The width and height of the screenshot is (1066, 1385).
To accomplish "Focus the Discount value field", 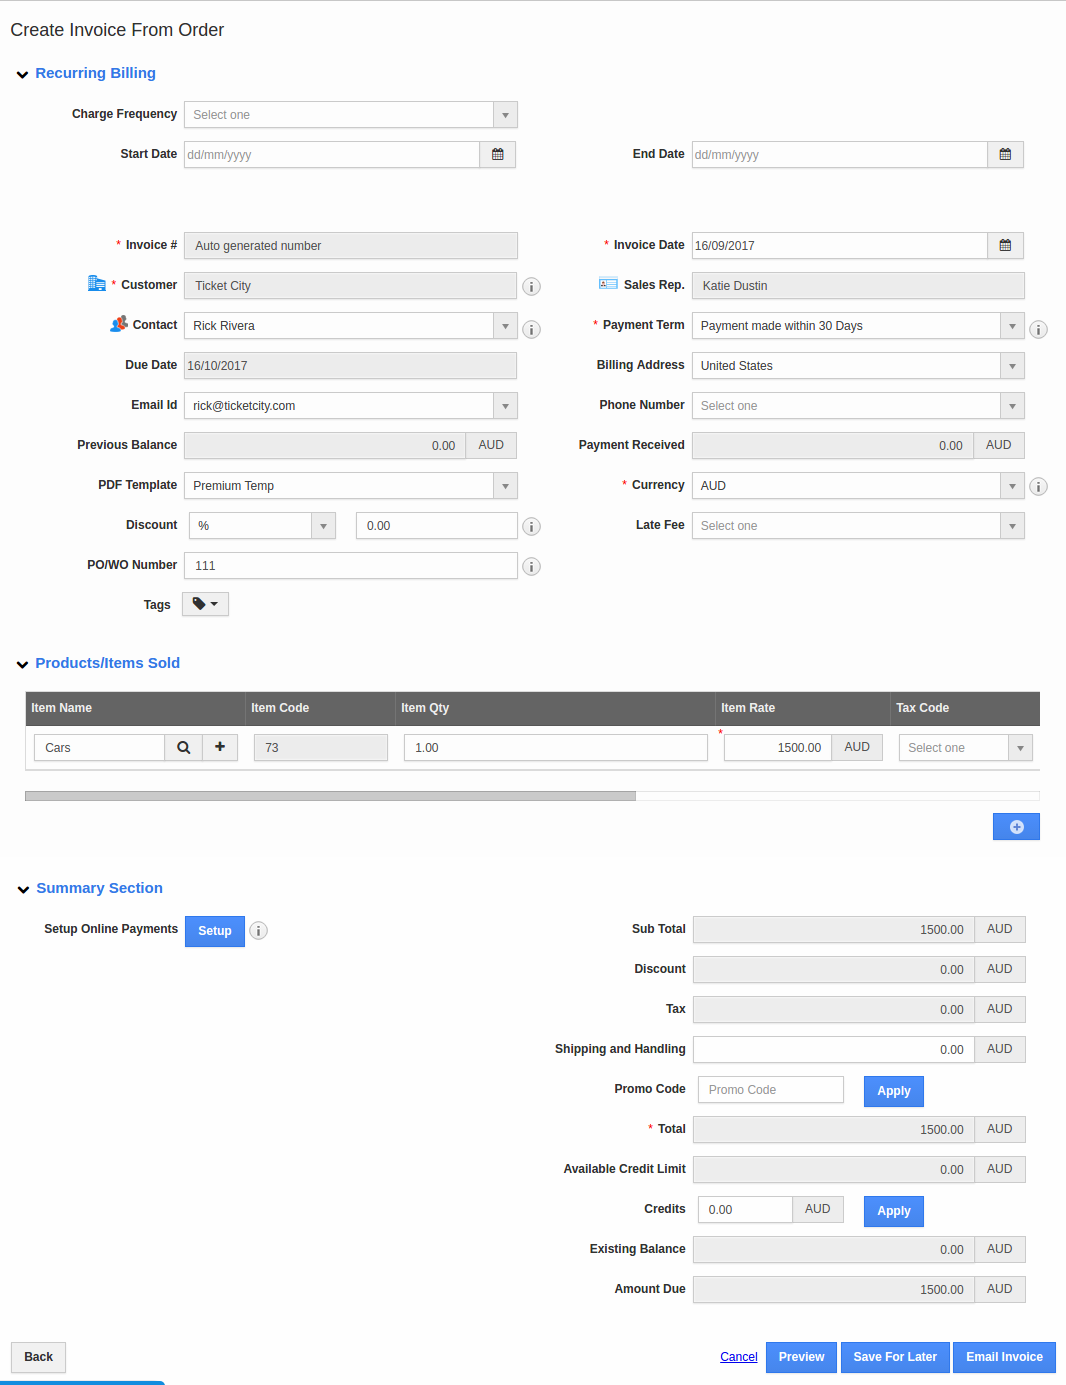I will coord(437,526).
